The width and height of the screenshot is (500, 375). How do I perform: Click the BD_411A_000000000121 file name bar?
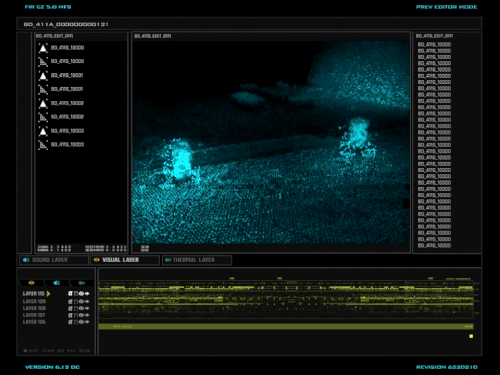249,24
